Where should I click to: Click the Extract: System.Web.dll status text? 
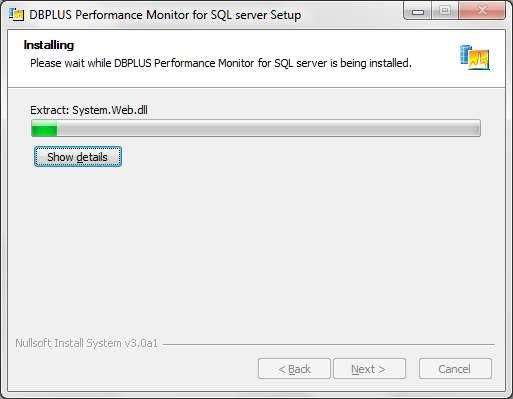[x=89, y=110]
